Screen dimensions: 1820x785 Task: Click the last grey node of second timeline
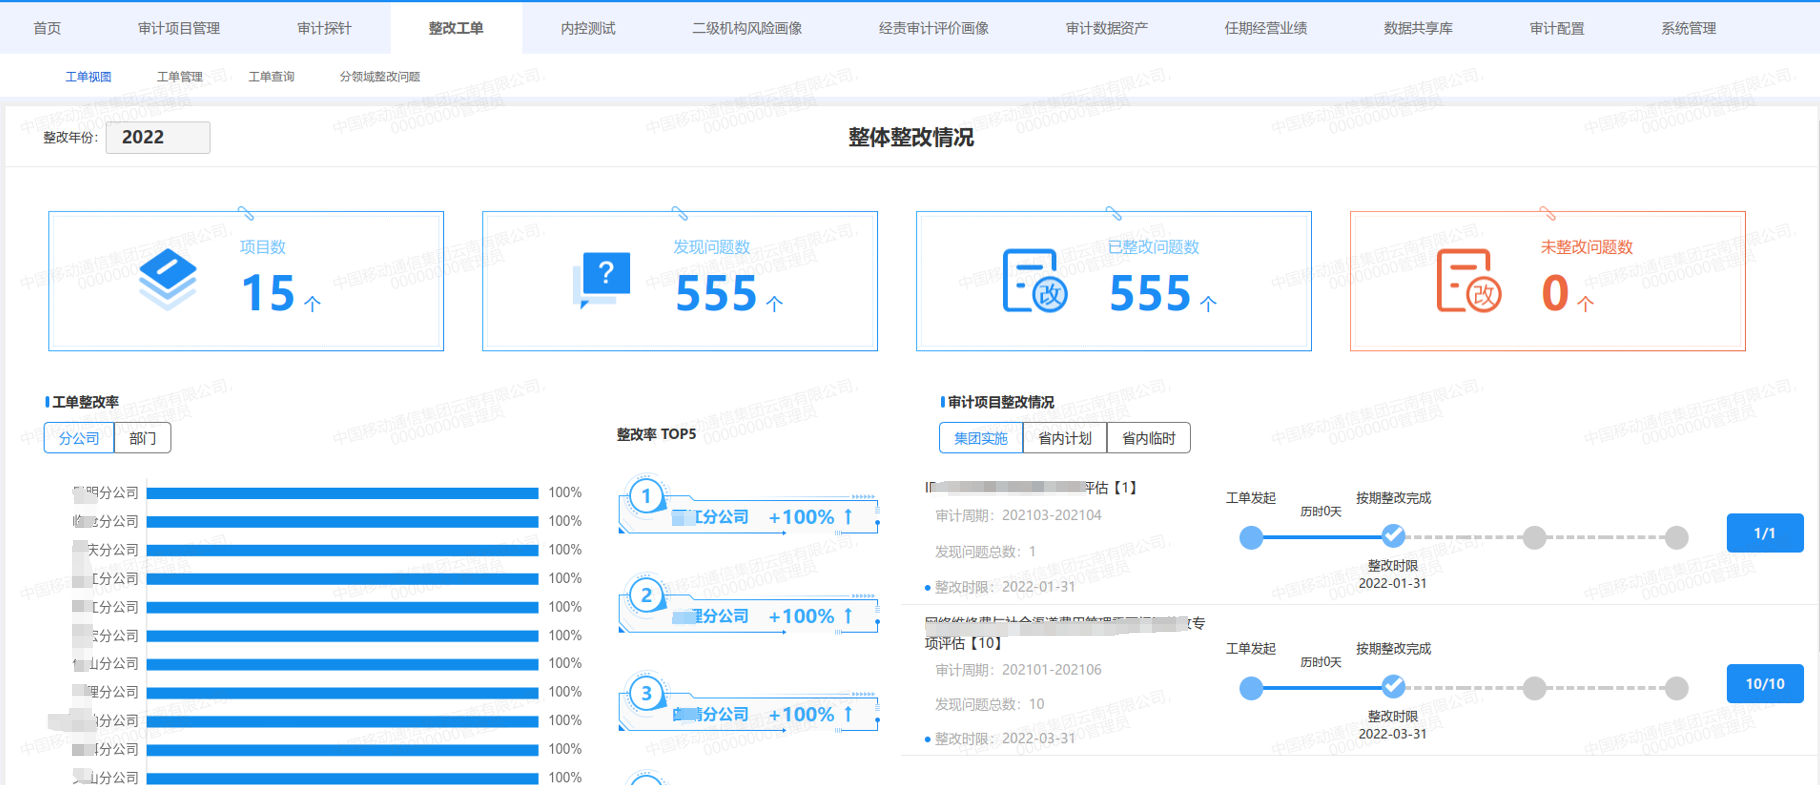tap(1677, 688)
